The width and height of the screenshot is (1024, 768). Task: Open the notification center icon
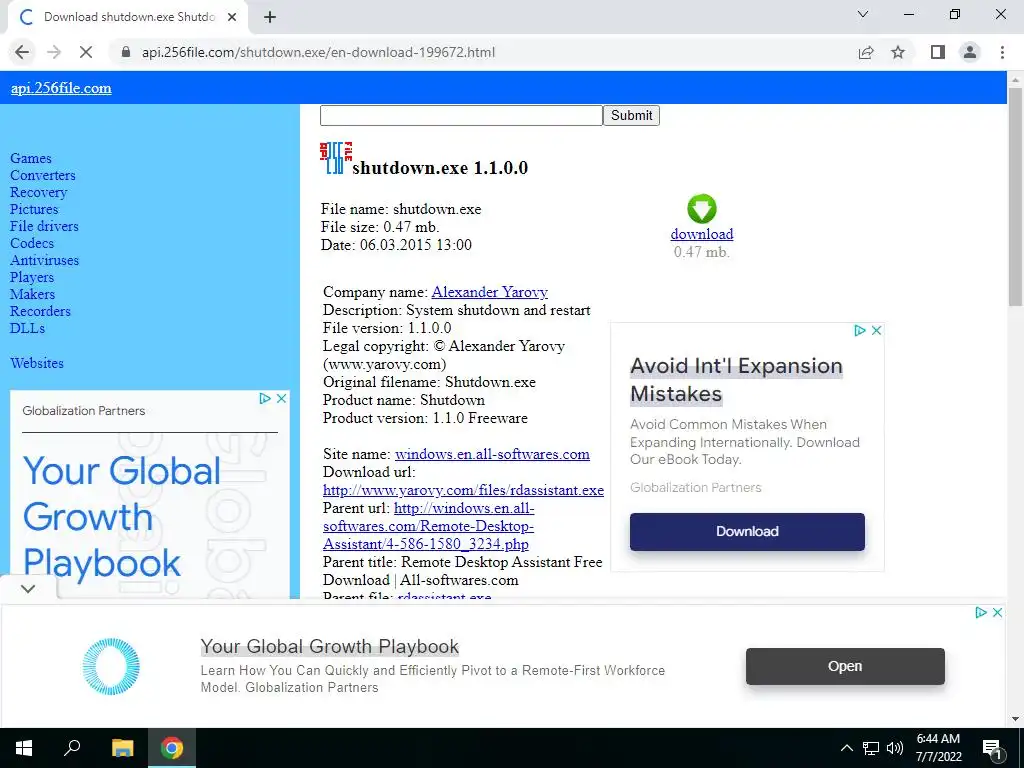coord(992,748)
